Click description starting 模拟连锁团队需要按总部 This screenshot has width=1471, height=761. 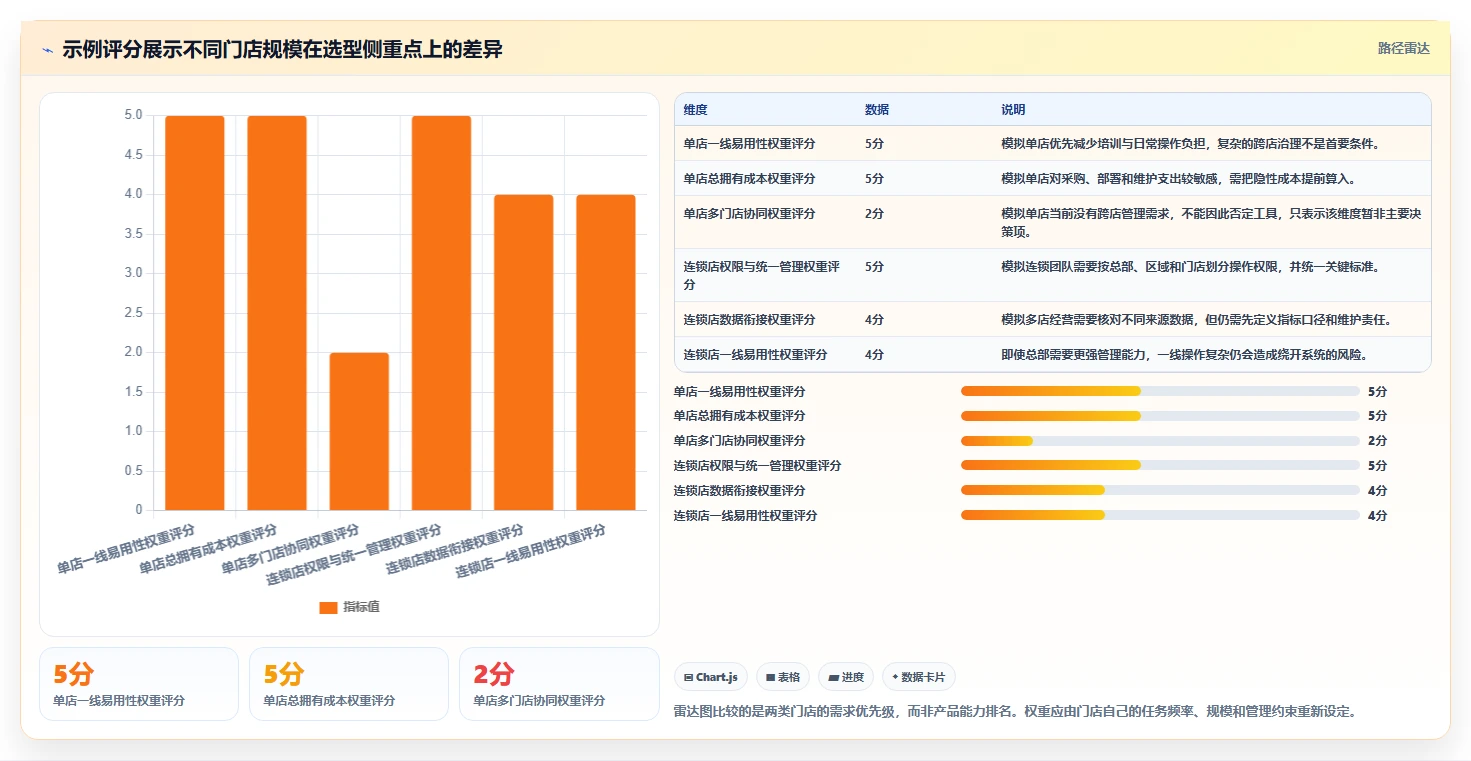1190,266
